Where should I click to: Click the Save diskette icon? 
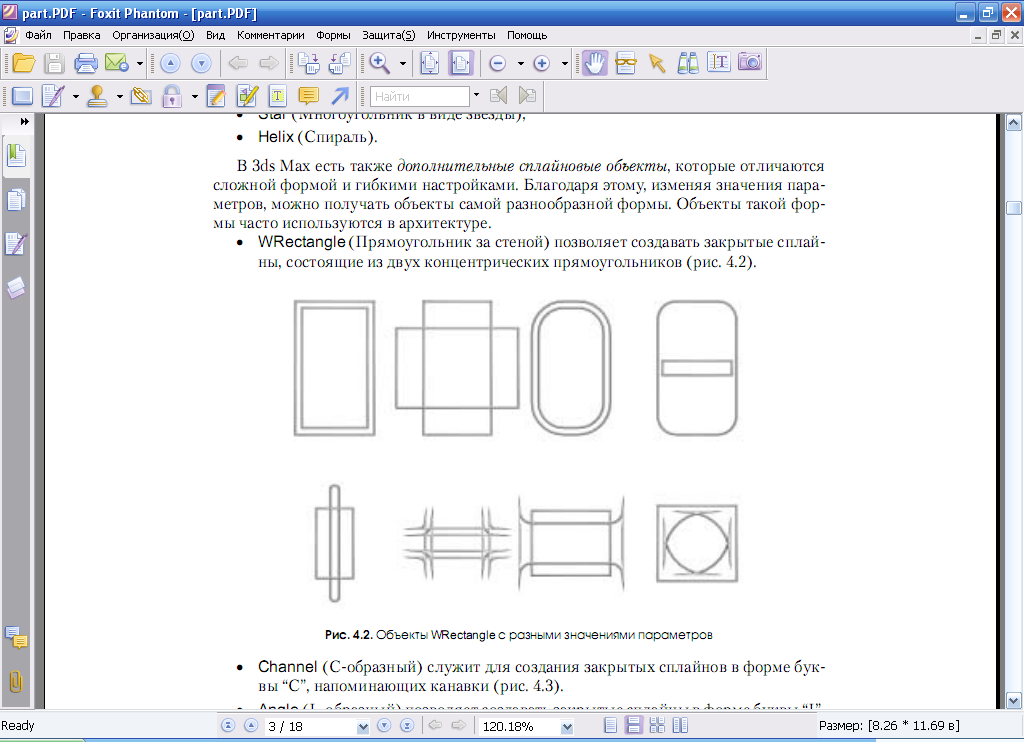pyautogui.click(x=54, y=63)
